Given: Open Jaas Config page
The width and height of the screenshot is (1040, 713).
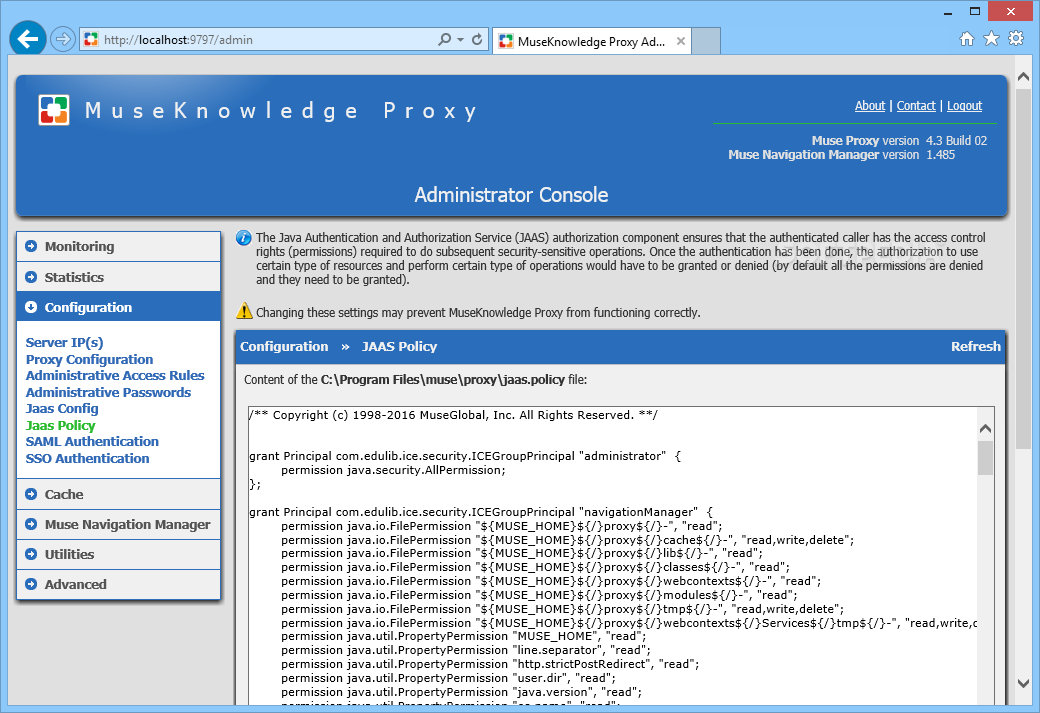Looking at the screenshot, I should [62, 409].
